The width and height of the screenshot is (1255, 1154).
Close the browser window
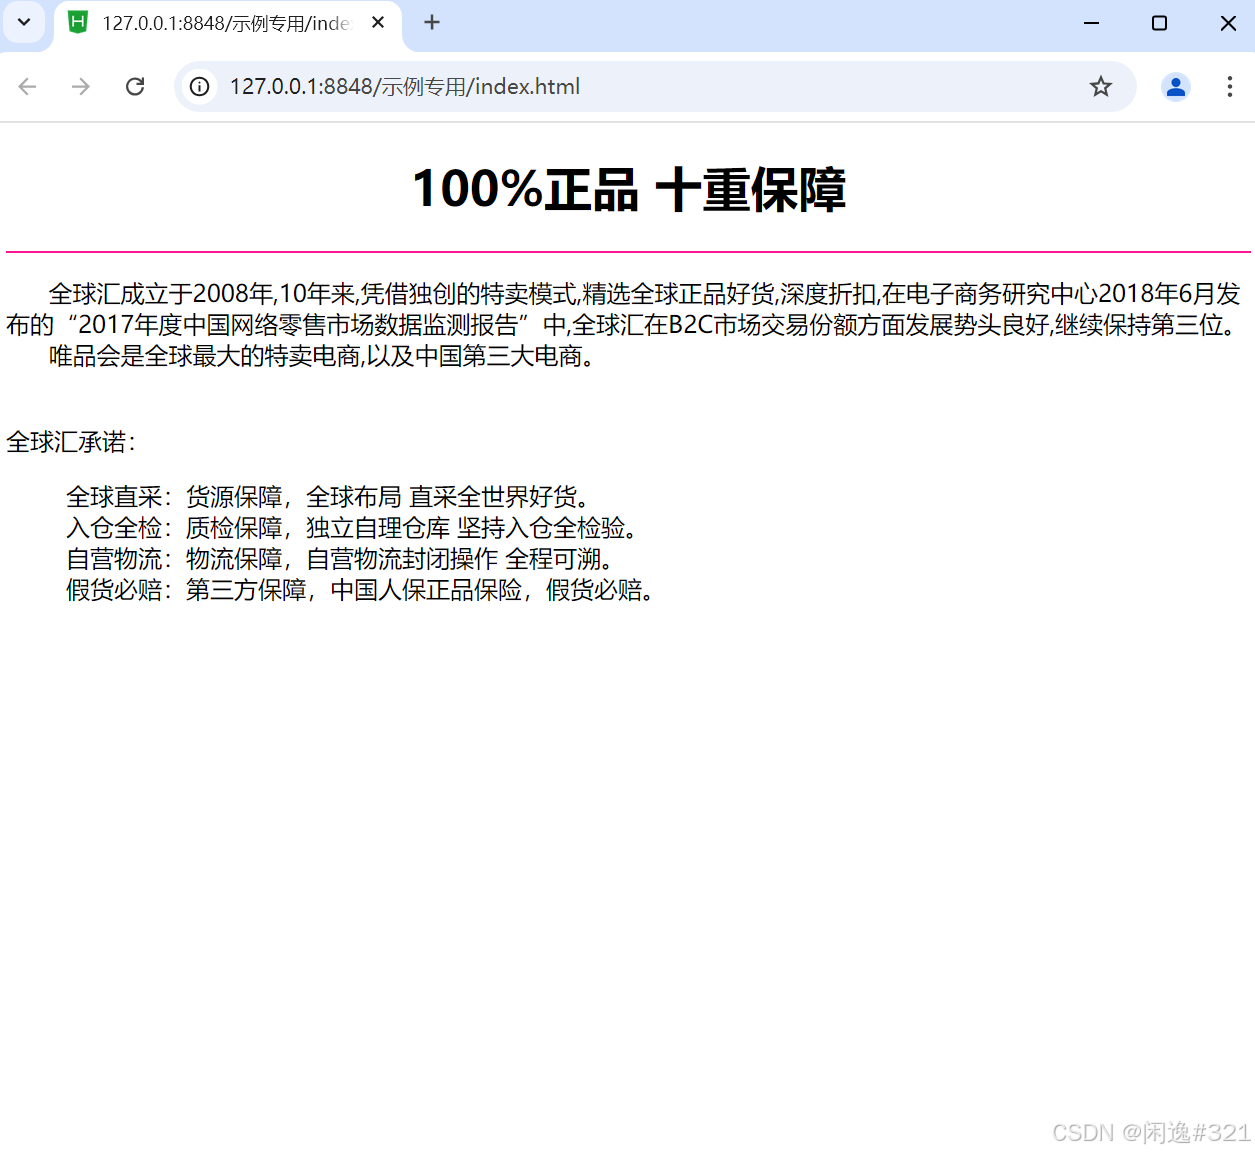1228,23
